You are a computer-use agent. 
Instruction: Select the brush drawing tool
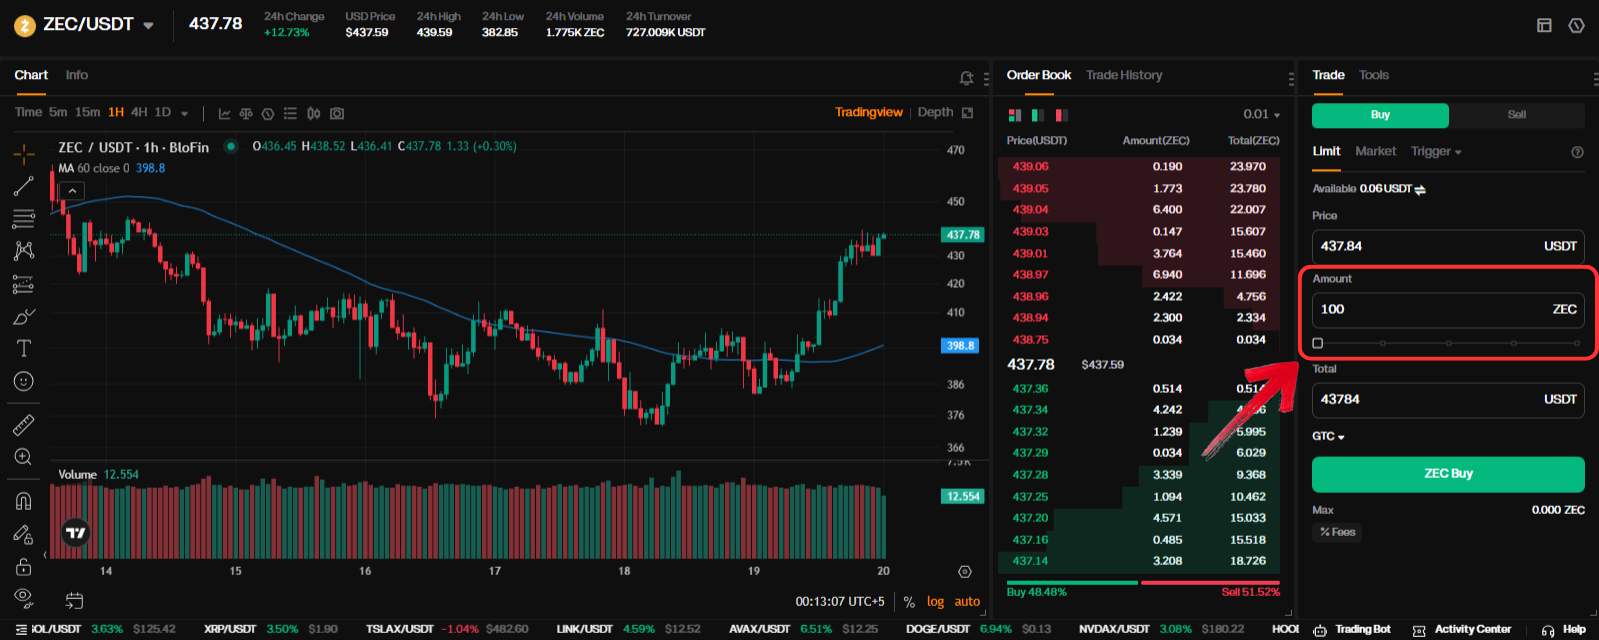click(24, 316)
